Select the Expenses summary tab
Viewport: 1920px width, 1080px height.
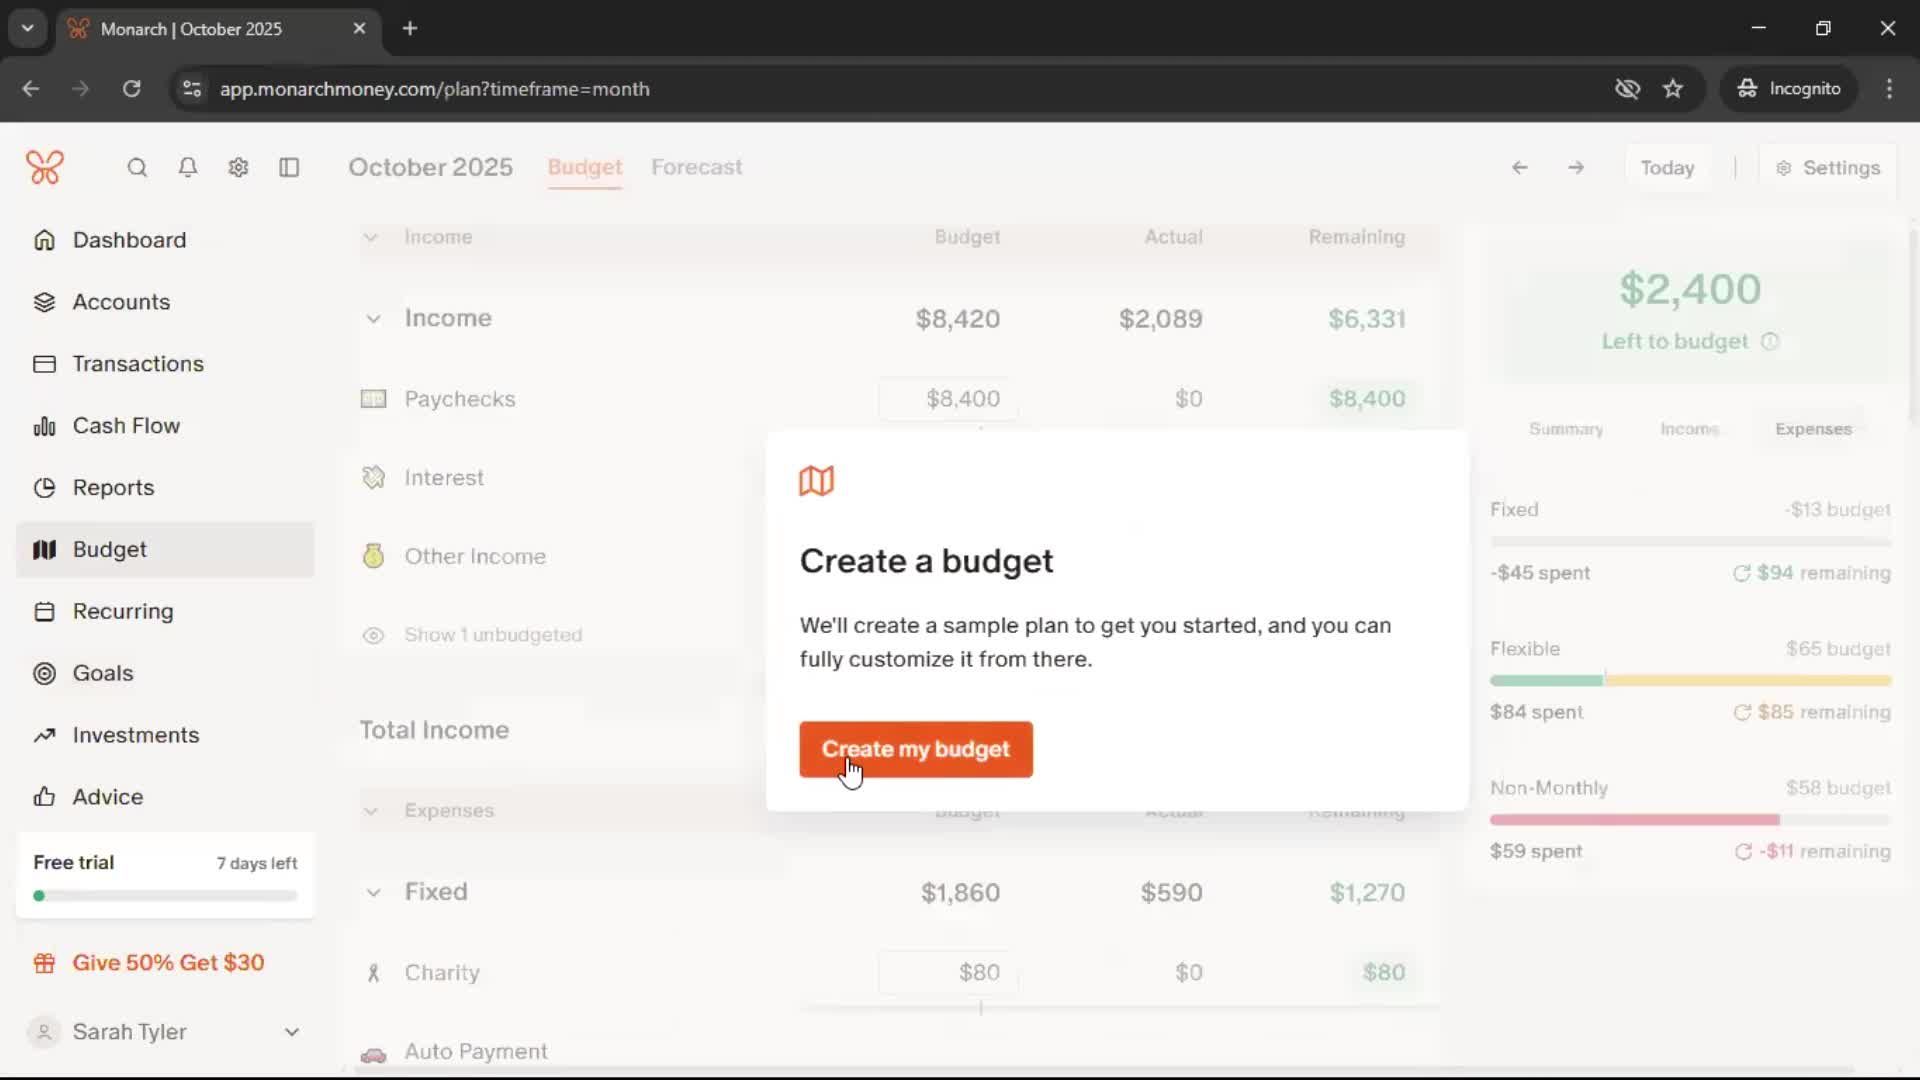pyautogui.click(x=1813, y=429)
